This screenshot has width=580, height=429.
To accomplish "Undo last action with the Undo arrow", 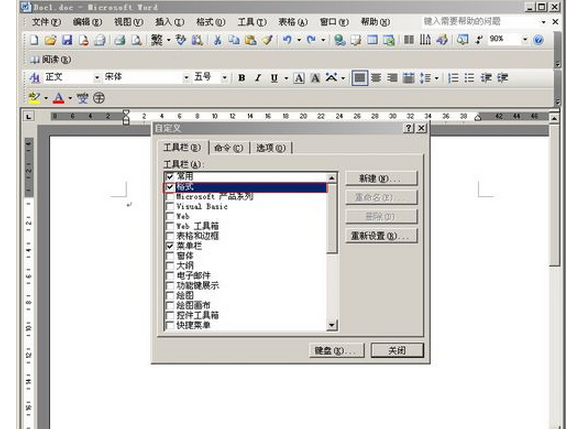I will (287, 39).
